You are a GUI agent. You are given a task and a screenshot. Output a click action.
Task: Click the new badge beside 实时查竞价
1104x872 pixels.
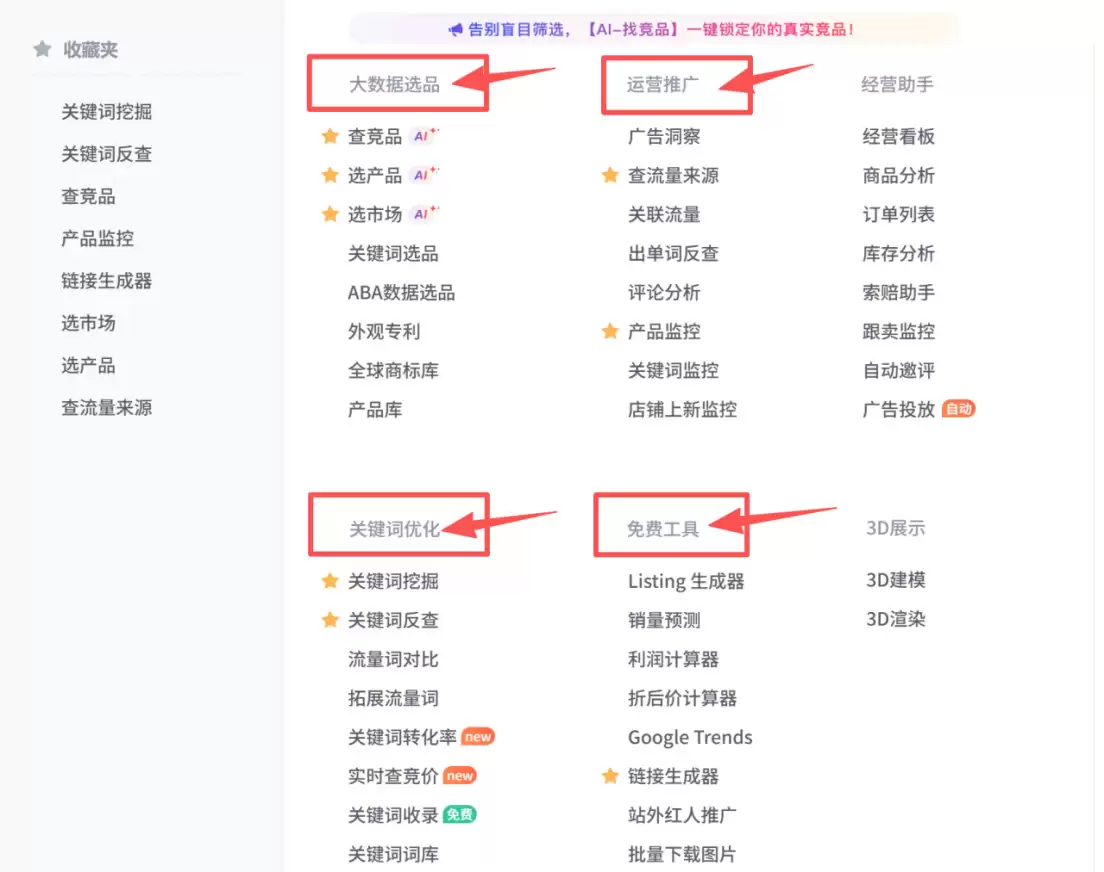[x=460, y=775]
